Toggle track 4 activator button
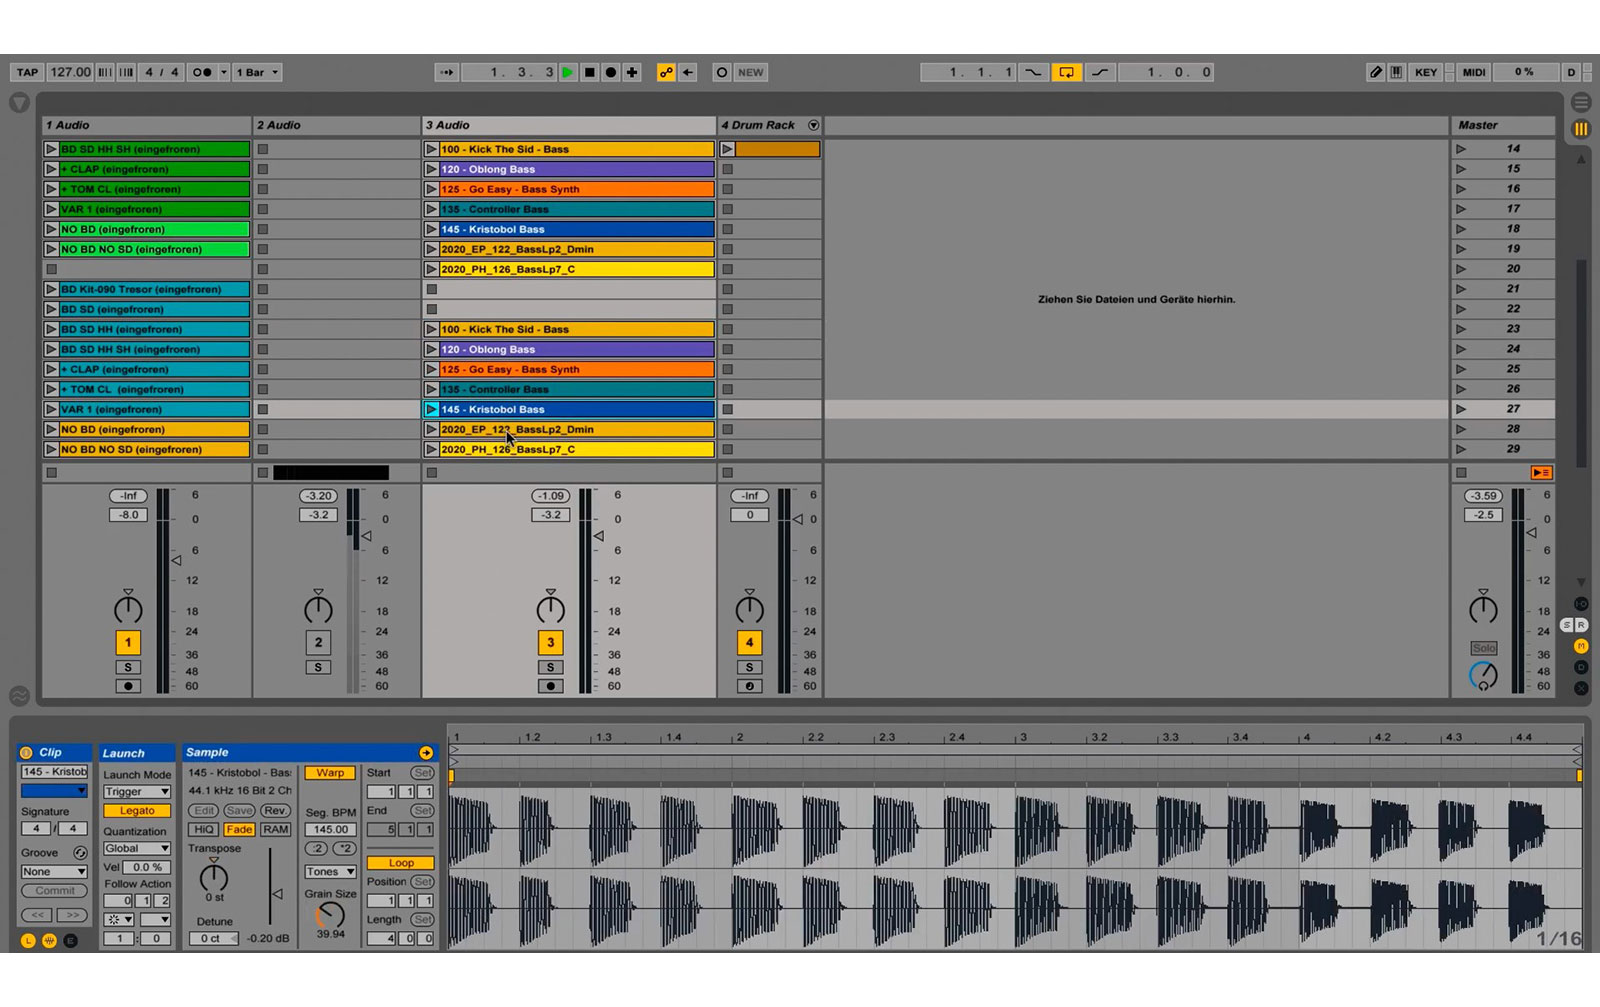 749,643
